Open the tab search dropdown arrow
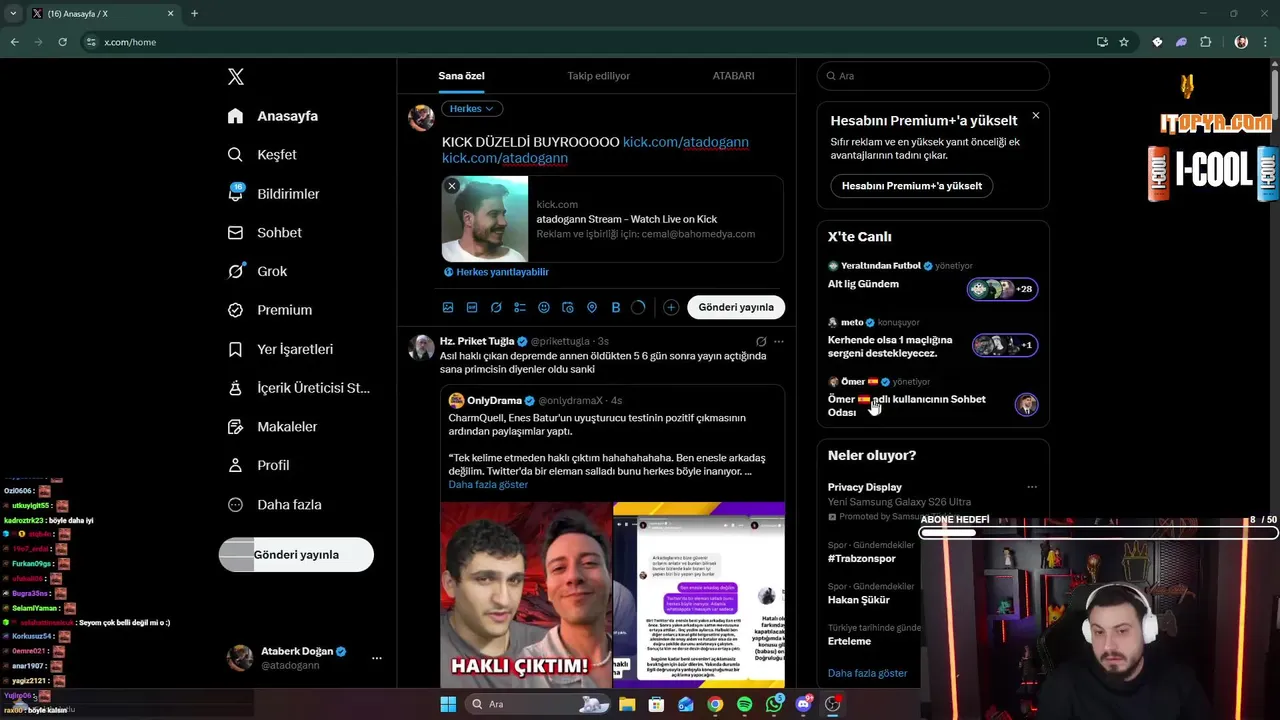The image size is (1280, 720). click(x=13, y=14)
